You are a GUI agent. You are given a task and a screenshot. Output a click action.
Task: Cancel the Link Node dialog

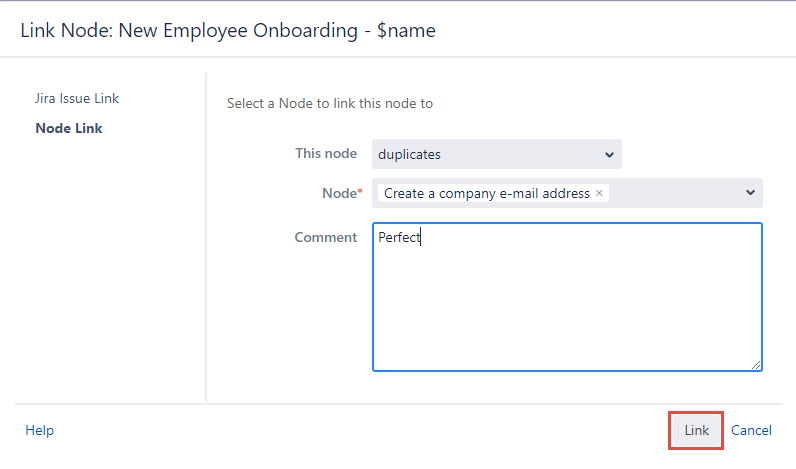pos(751,430)
